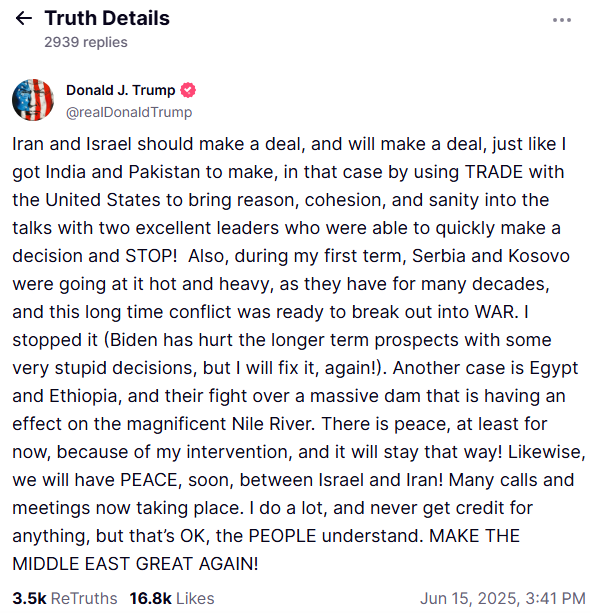The image size is (597, 613).
Task: Click the word TRADE in the post
Action: pos(494,172)
